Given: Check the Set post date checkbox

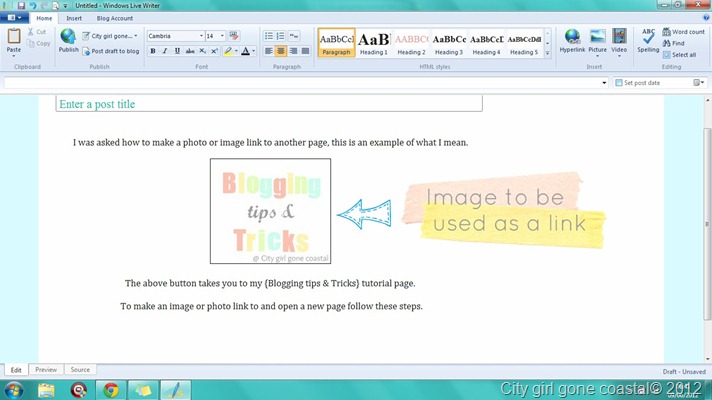Looking at the screenshot, I should 618,83.
